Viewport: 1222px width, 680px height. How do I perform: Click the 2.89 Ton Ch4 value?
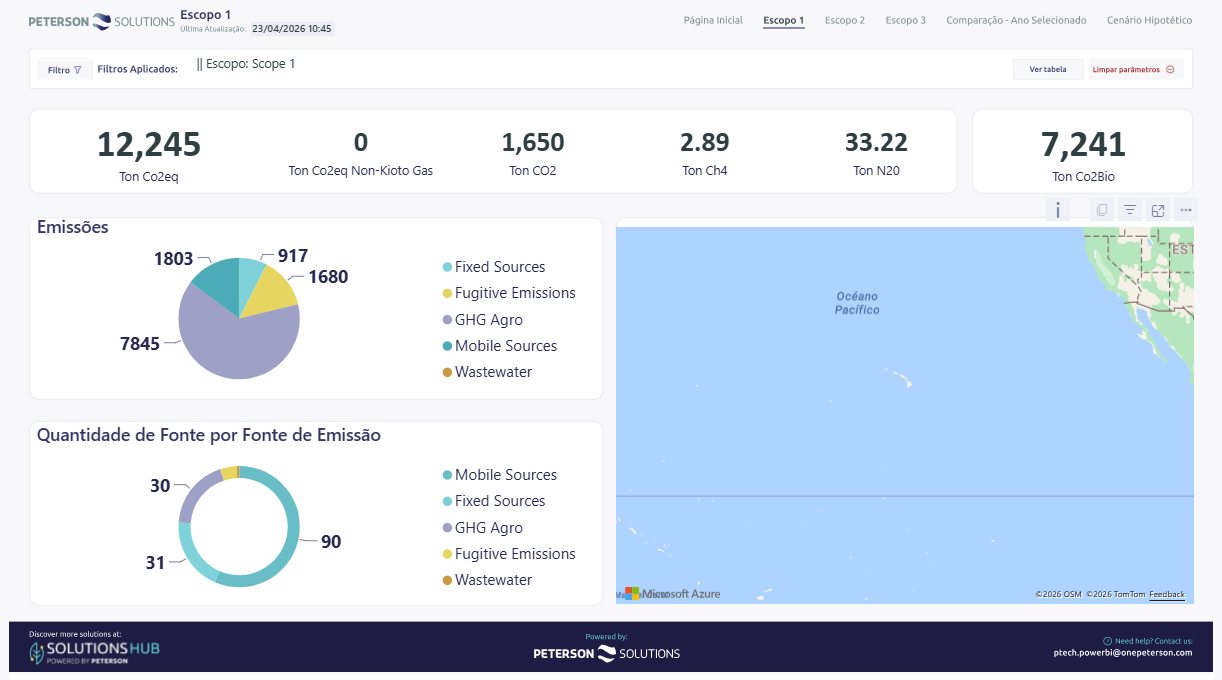coord(705,142)
